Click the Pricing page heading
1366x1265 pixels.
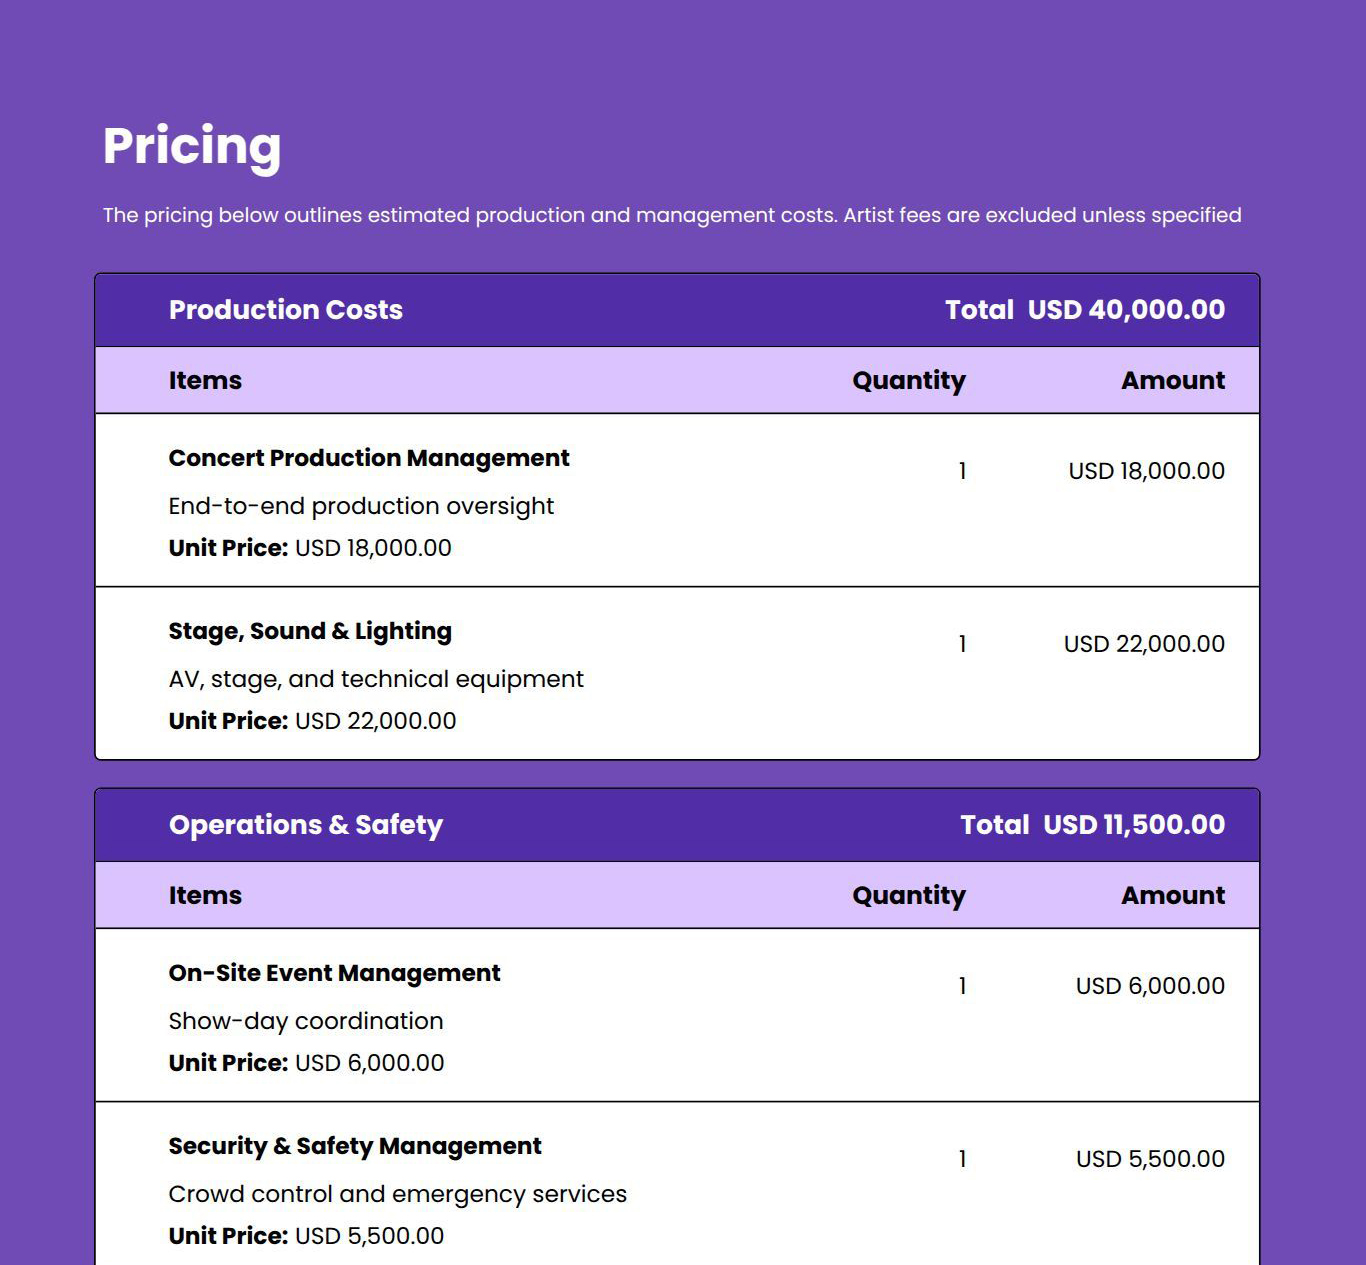click(192, 146)
